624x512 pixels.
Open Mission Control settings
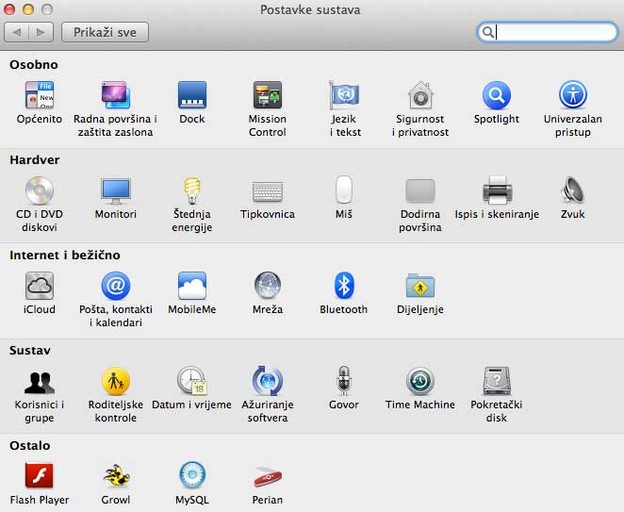[x=267, y=96]
